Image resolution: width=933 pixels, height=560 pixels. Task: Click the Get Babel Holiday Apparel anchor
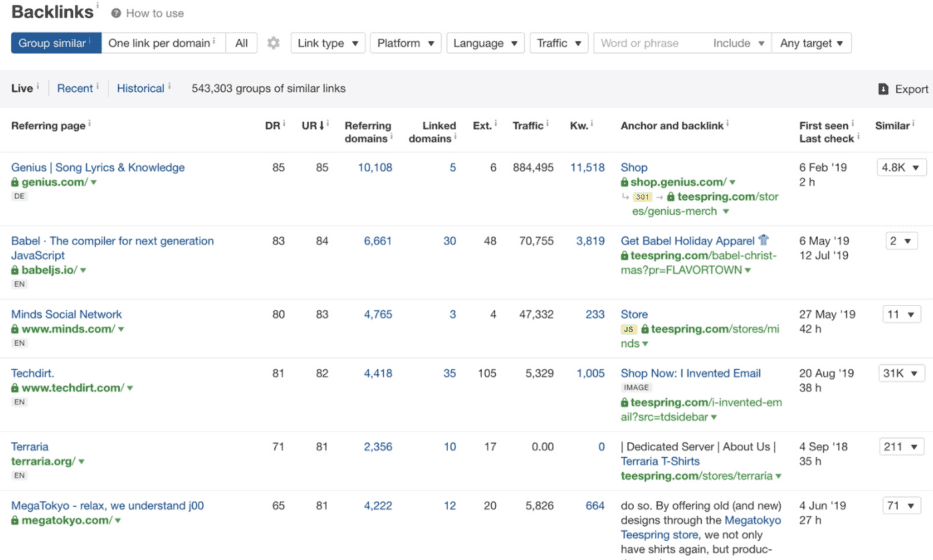click(687, 240)
